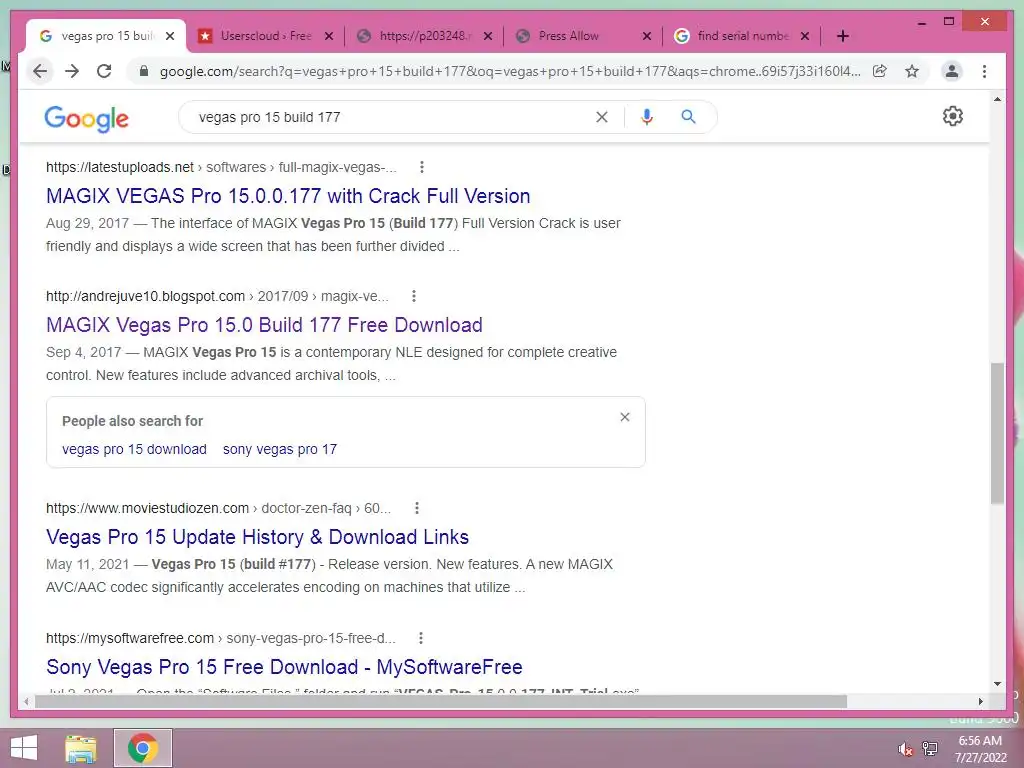Open a new browser tab
Screen dimensions: 1024x768
point(842,36)
